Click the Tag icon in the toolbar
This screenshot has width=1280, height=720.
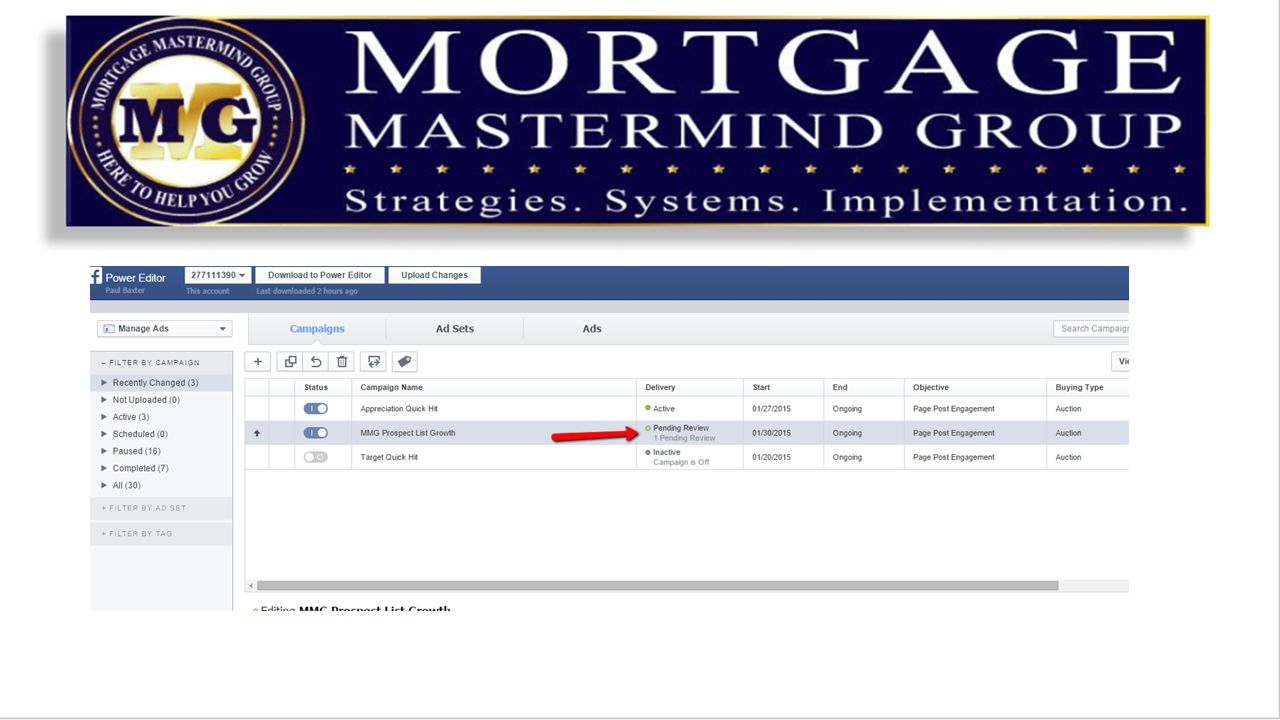(404, 362)
